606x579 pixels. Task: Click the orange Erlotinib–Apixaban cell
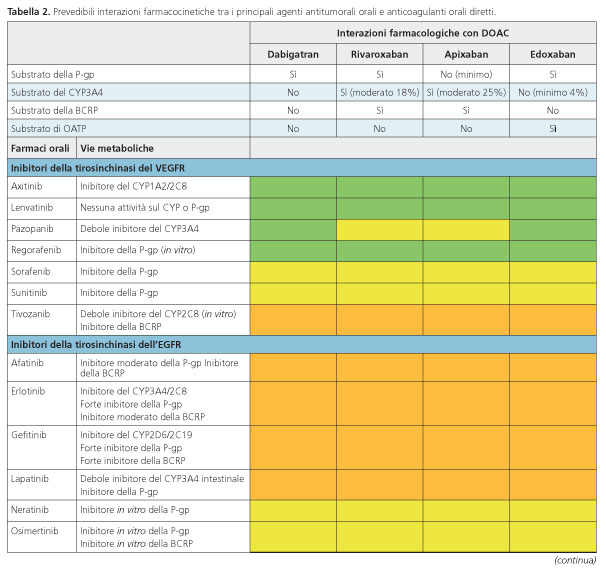466,404
